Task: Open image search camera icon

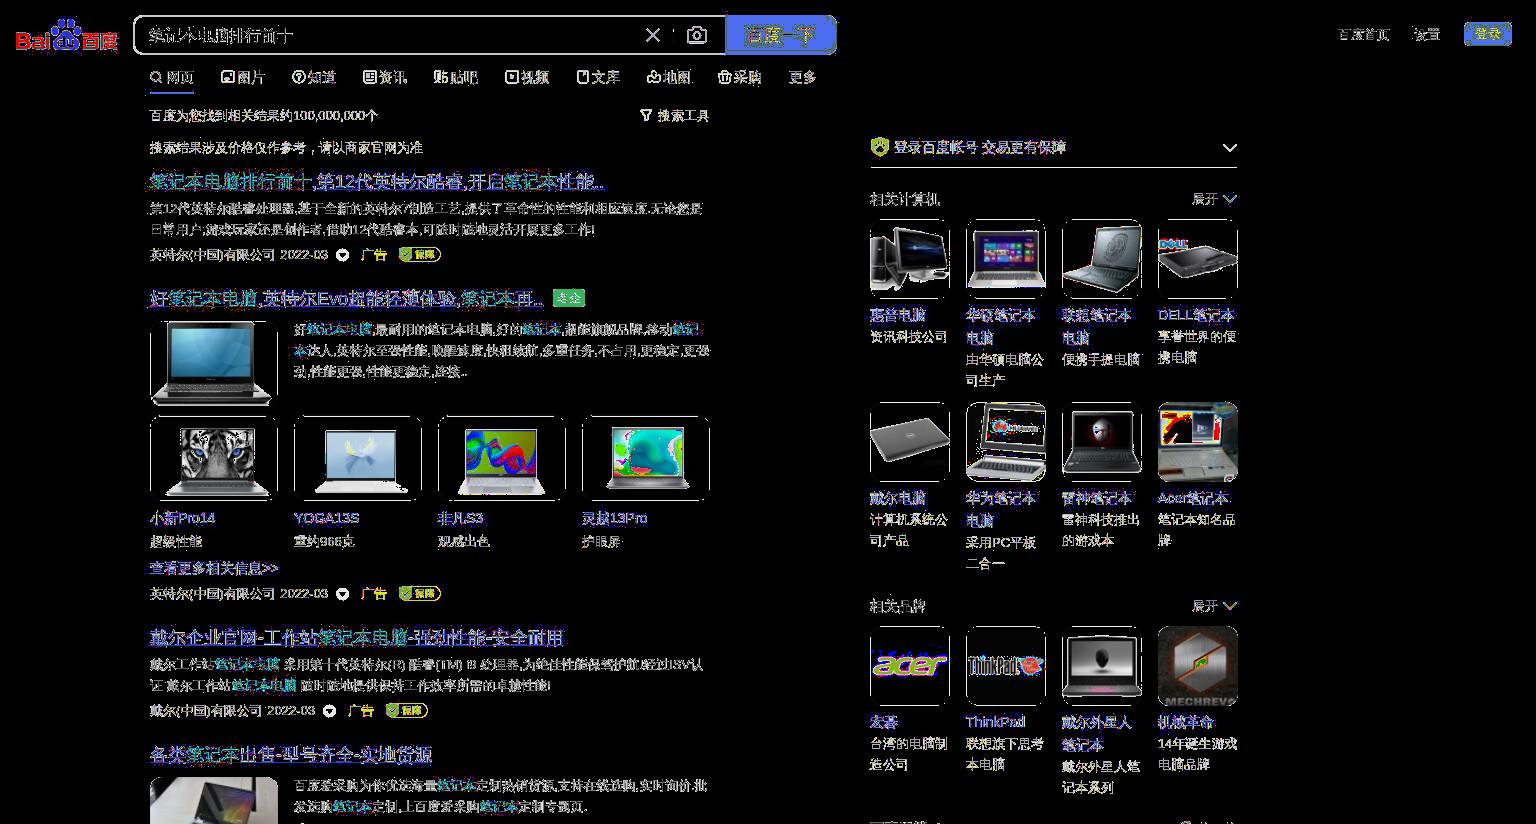Action: click(x=697, y=35)
